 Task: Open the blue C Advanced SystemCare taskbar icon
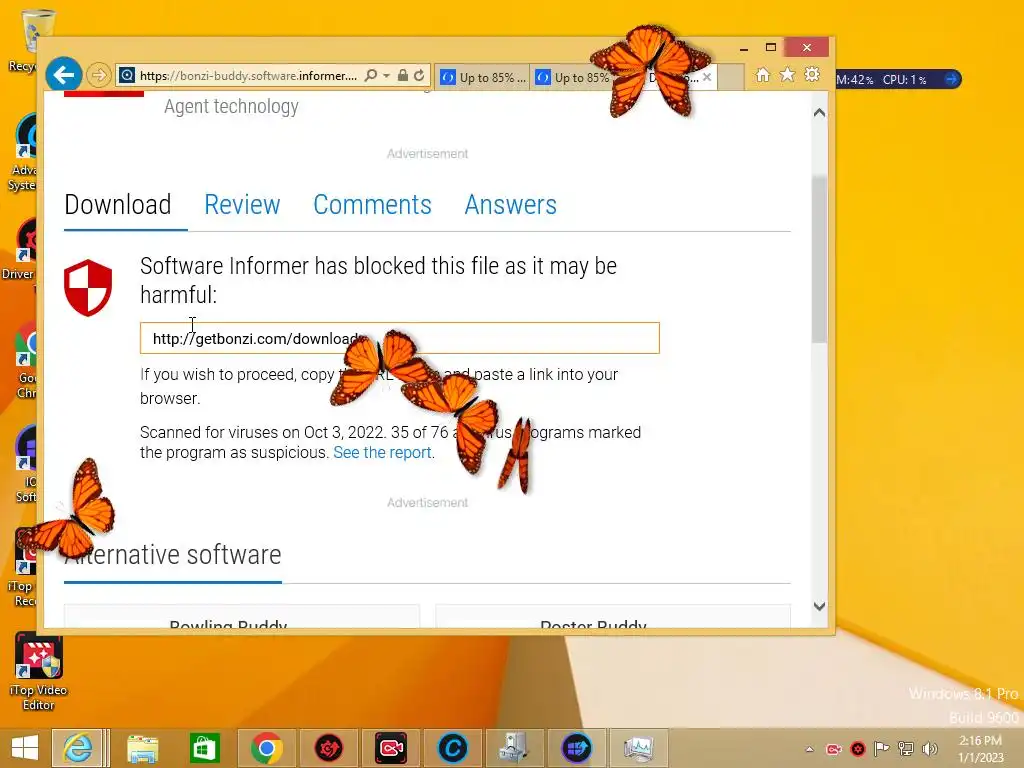(x=453, y=748)
